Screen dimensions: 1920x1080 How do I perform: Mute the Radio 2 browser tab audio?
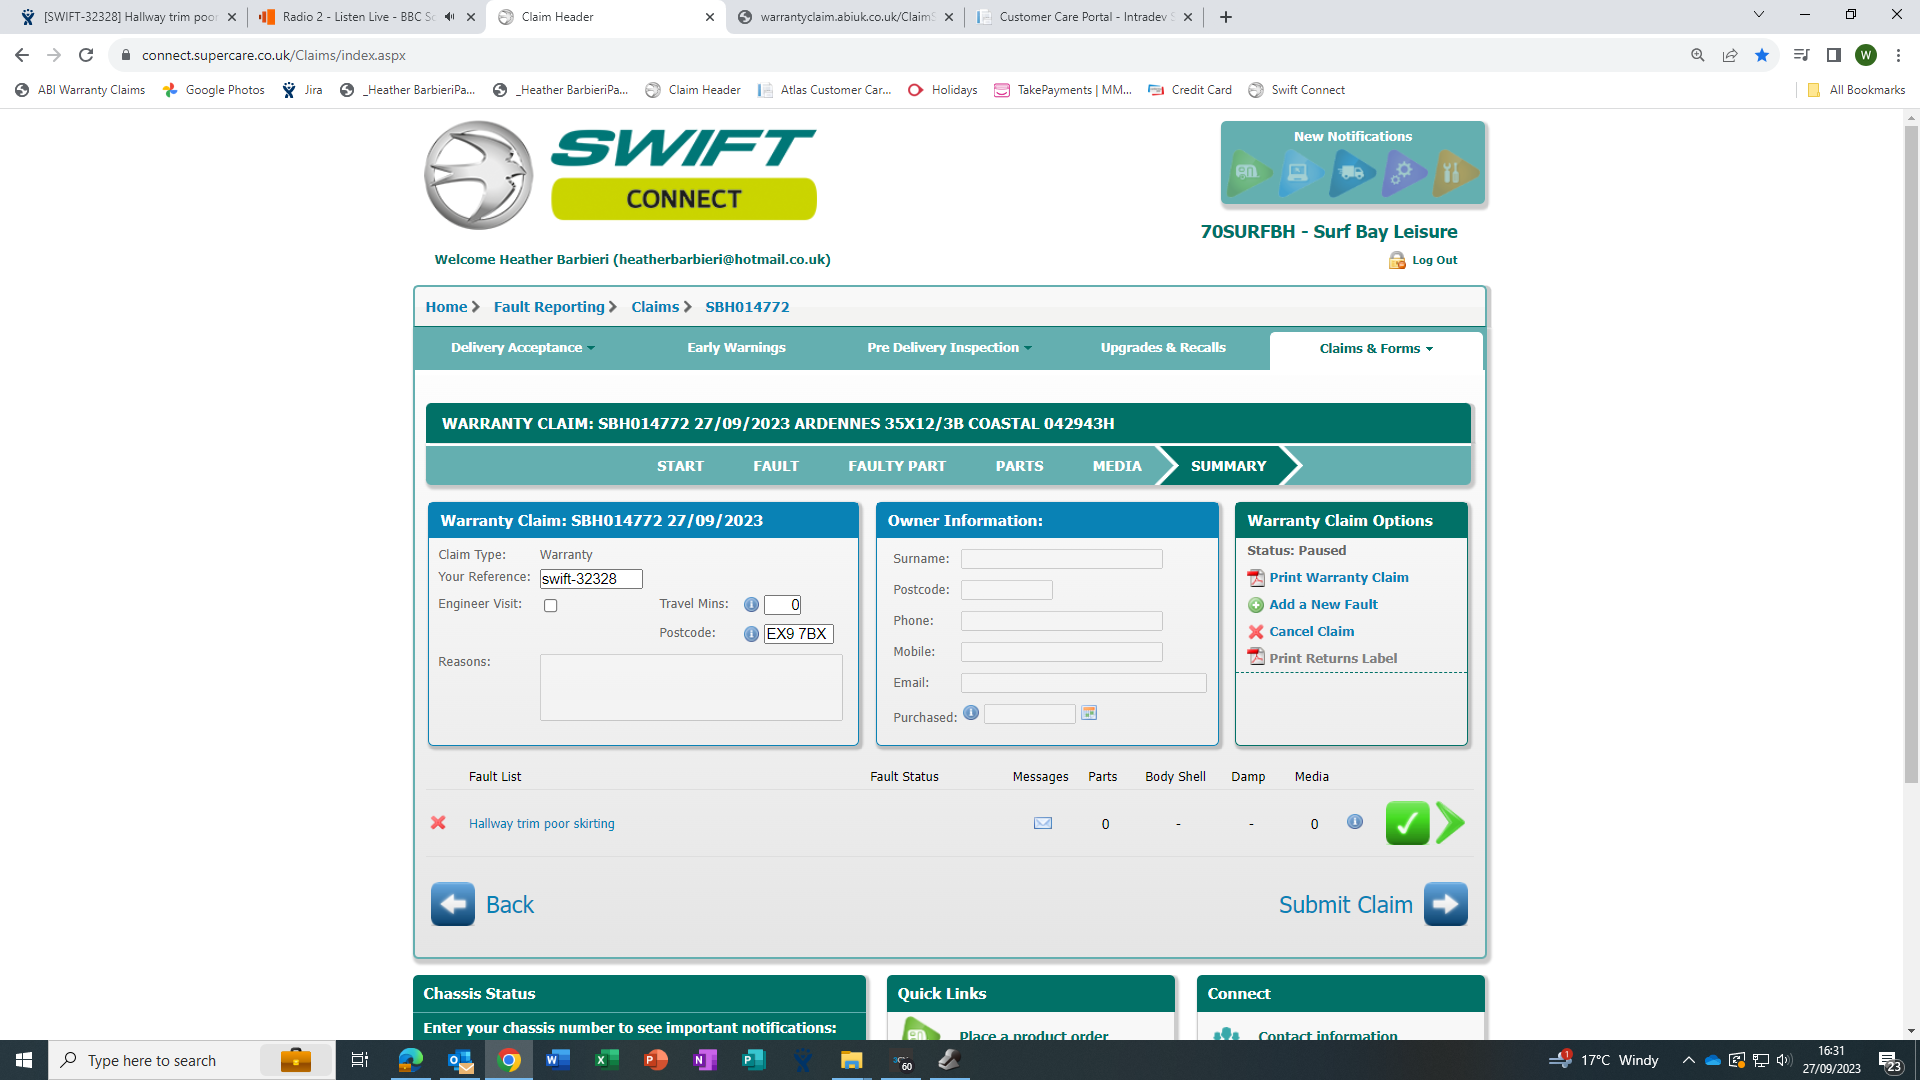tap(450, 17)
